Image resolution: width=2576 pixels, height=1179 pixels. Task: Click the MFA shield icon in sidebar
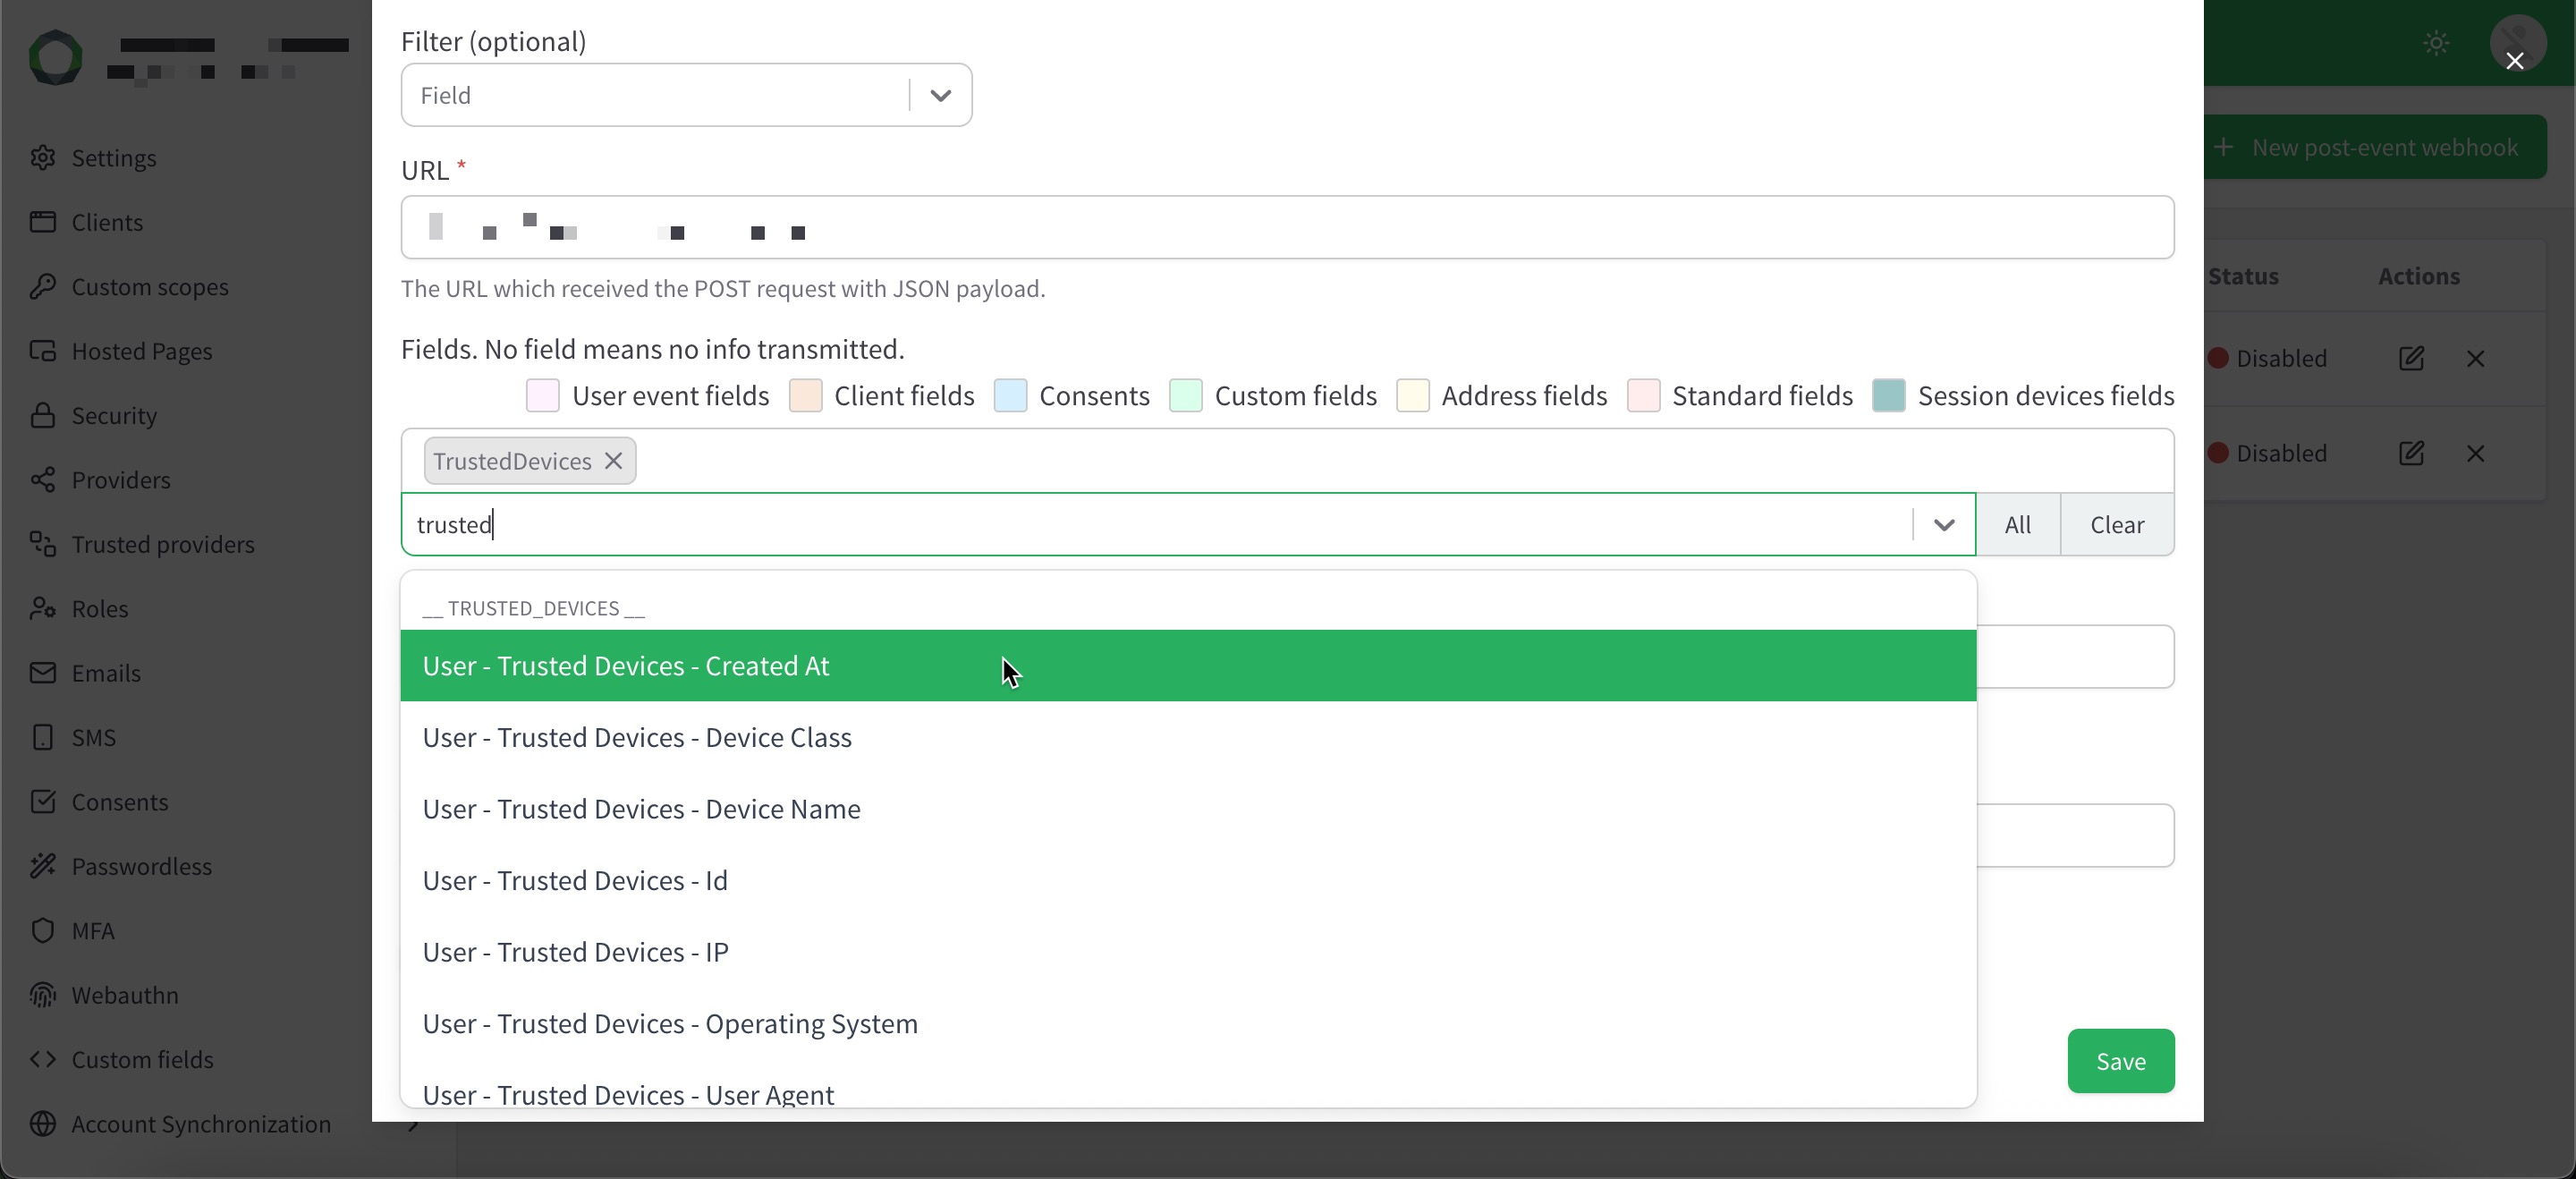[42, 930]
